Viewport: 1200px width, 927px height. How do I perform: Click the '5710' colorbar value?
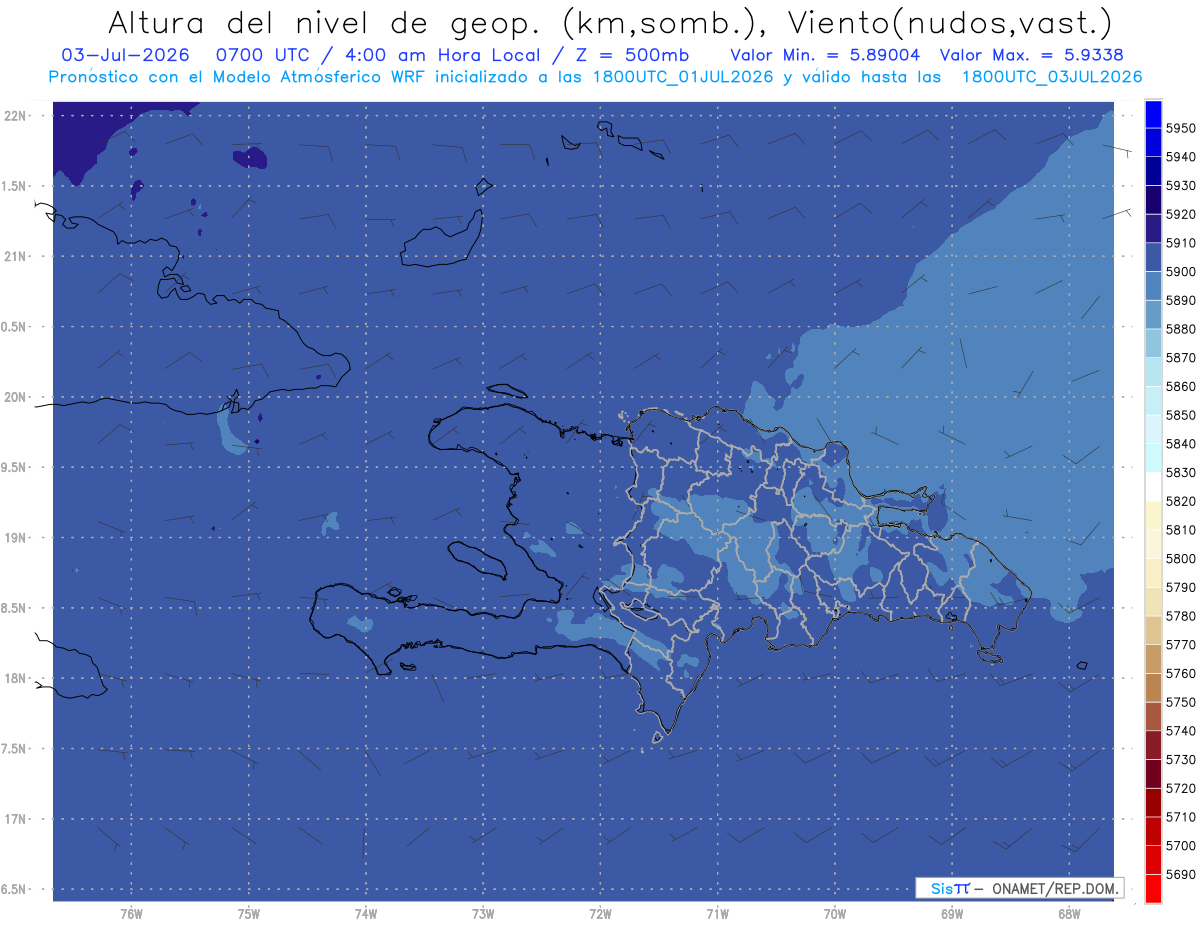tap(1180, 816)
